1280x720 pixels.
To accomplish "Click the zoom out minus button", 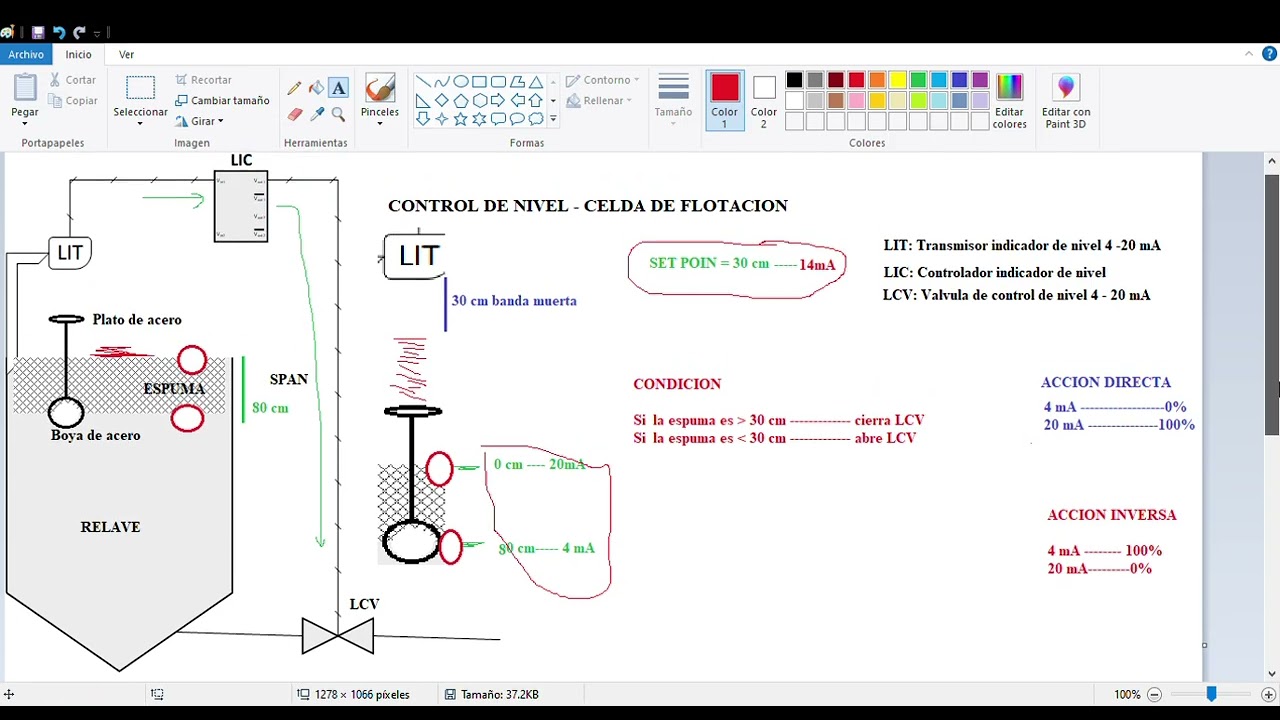I will tap(1154, 694).
